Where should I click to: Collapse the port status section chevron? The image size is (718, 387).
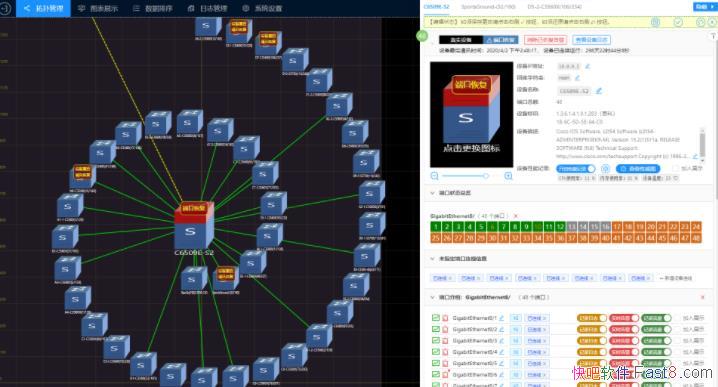coord(432,193)
